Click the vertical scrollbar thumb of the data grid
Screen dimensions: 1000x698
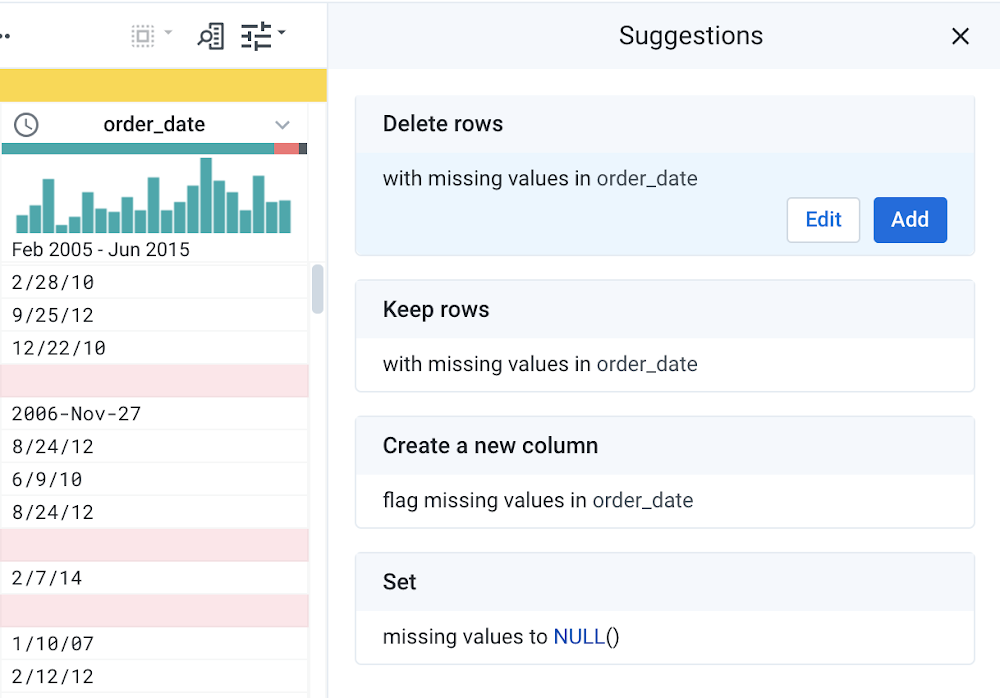[x=318, y=289]
